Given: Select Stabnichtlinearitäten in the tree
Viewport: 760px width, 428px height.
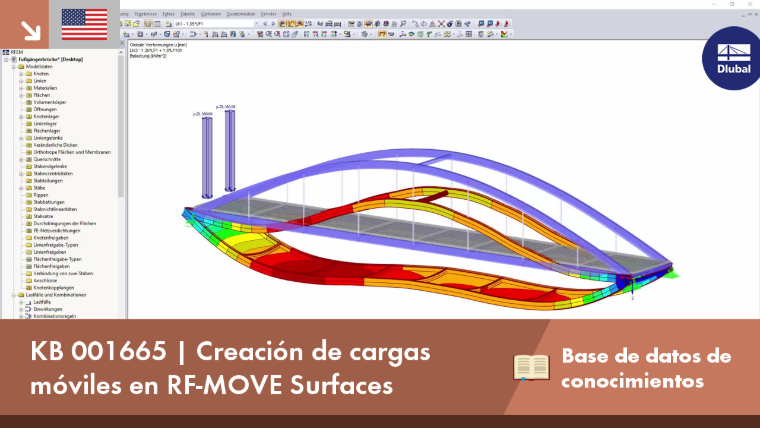Looking at the screenshot, I should coord(55,209).
